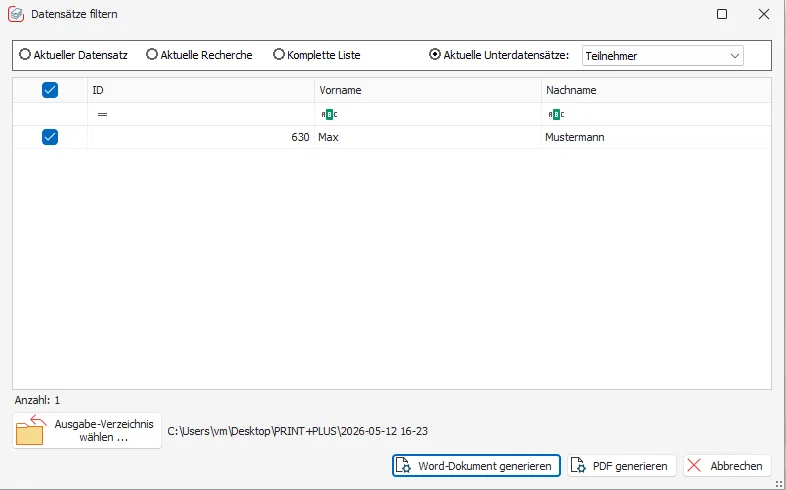This screenshot has width=786, height=490.
Task: Click the red X icon on Abbrechen
Action: [694, 465]
